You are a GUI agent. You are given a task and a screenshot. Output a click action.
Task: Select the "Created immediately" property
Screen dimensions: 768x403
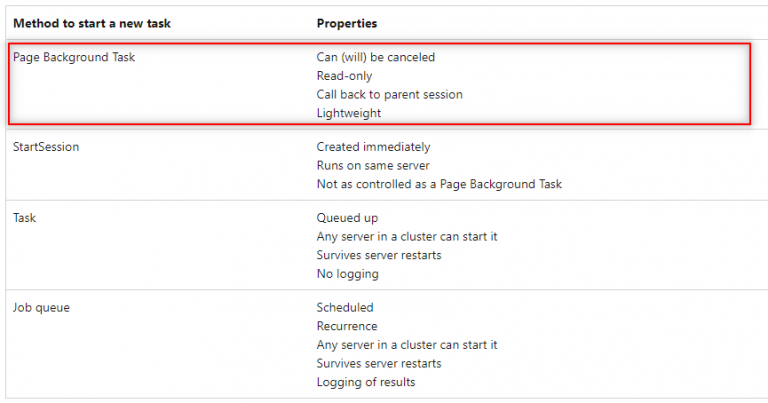click(x=373, y=147)
